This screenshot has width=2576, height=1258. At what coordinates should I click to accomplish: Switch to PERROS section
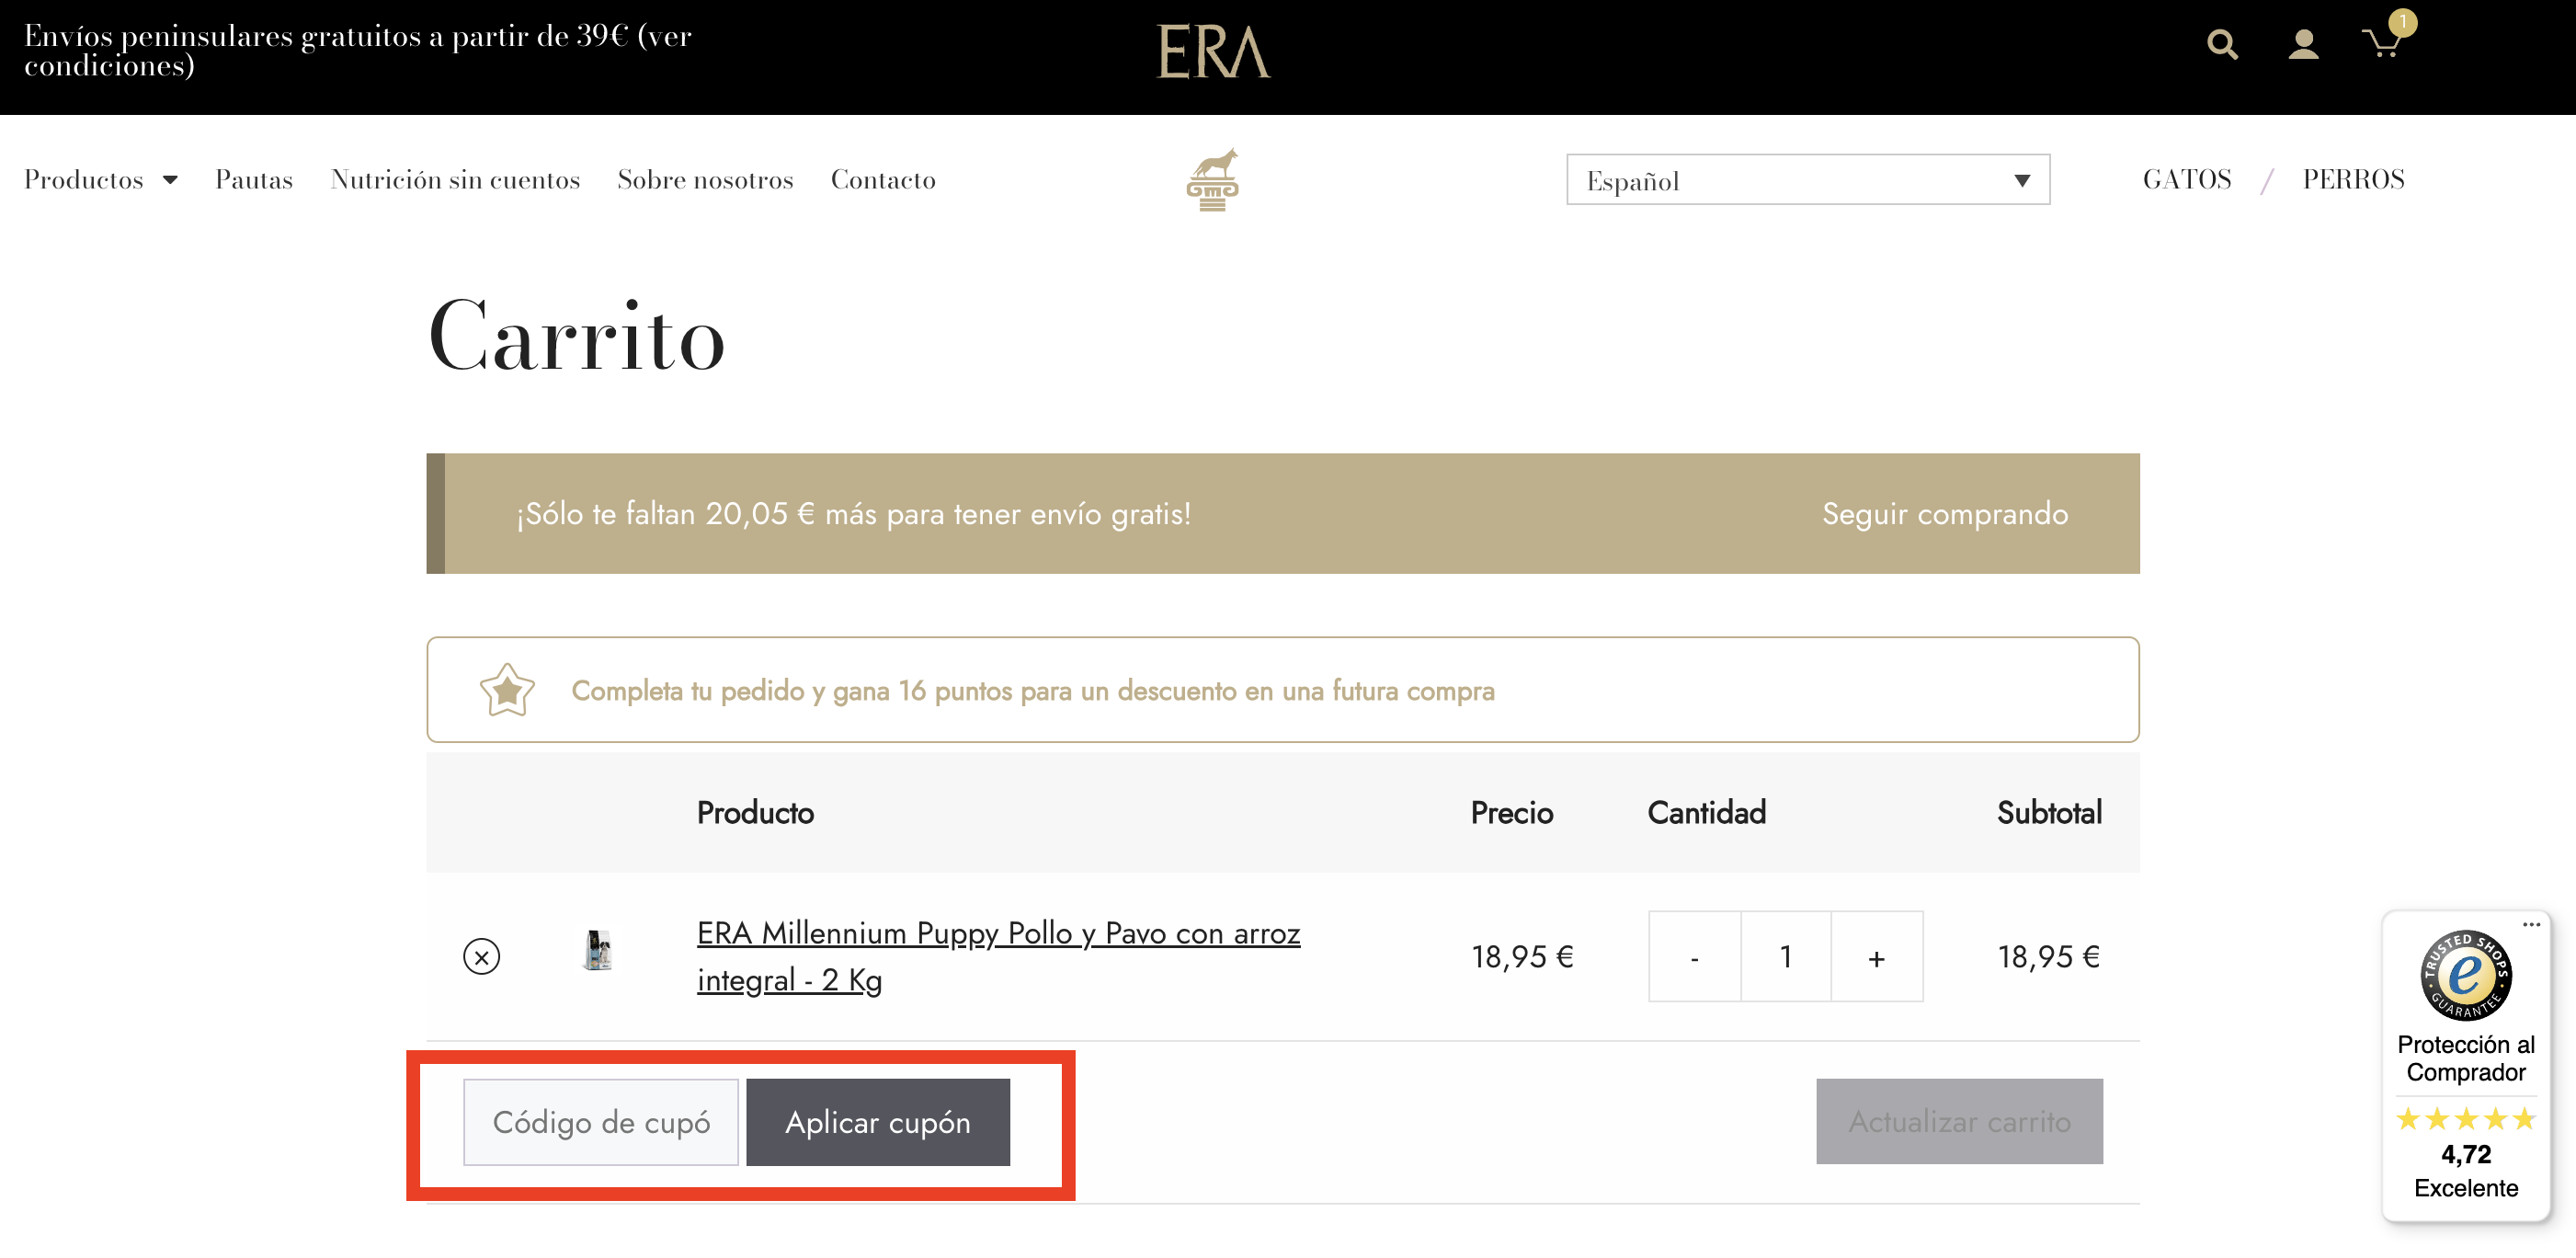(2353, 180)
